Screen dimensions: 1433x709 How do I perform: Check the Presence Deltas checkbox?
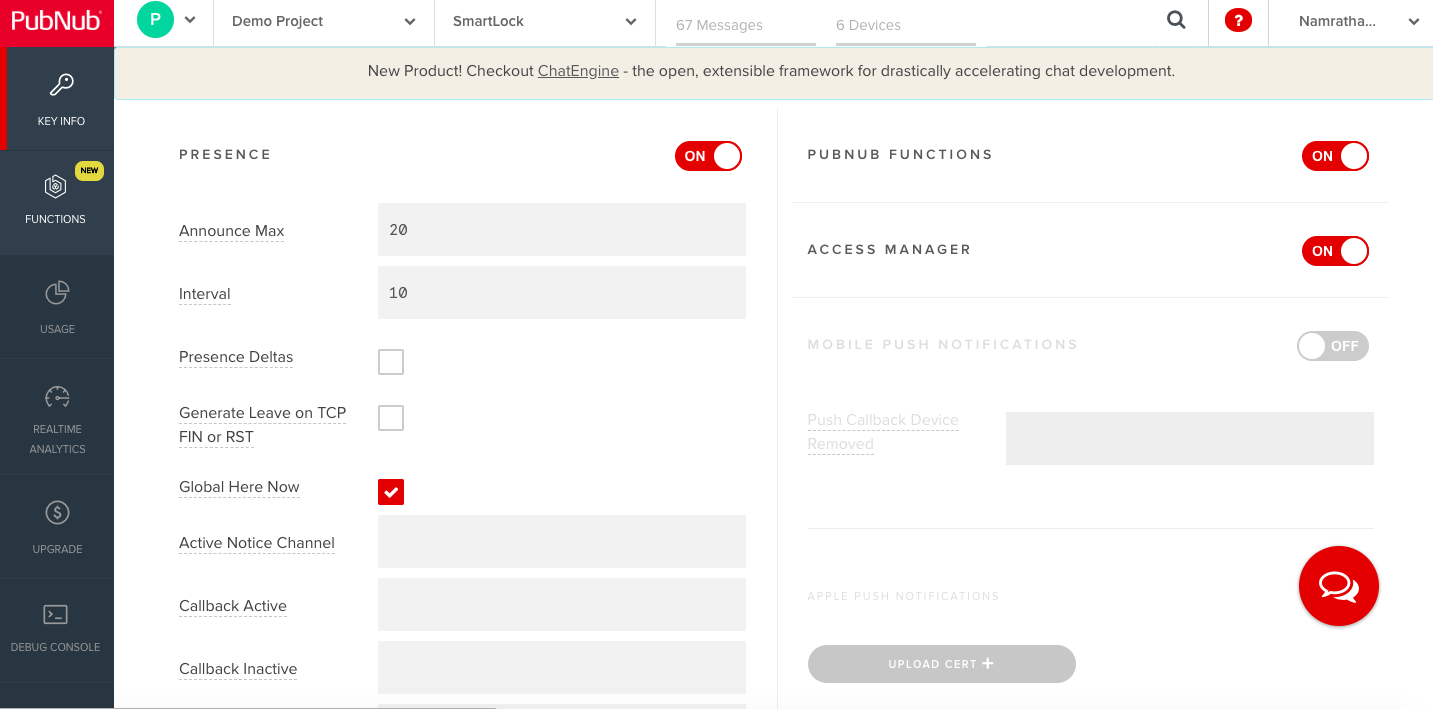click(391, 362)
